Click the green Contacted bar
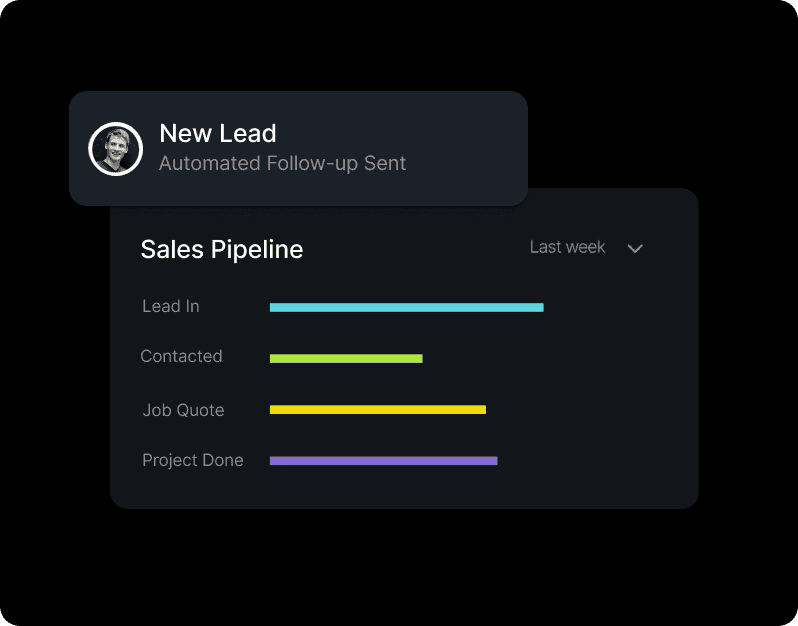This screenshot has height=626, width=798. click(x=346, y=358)
